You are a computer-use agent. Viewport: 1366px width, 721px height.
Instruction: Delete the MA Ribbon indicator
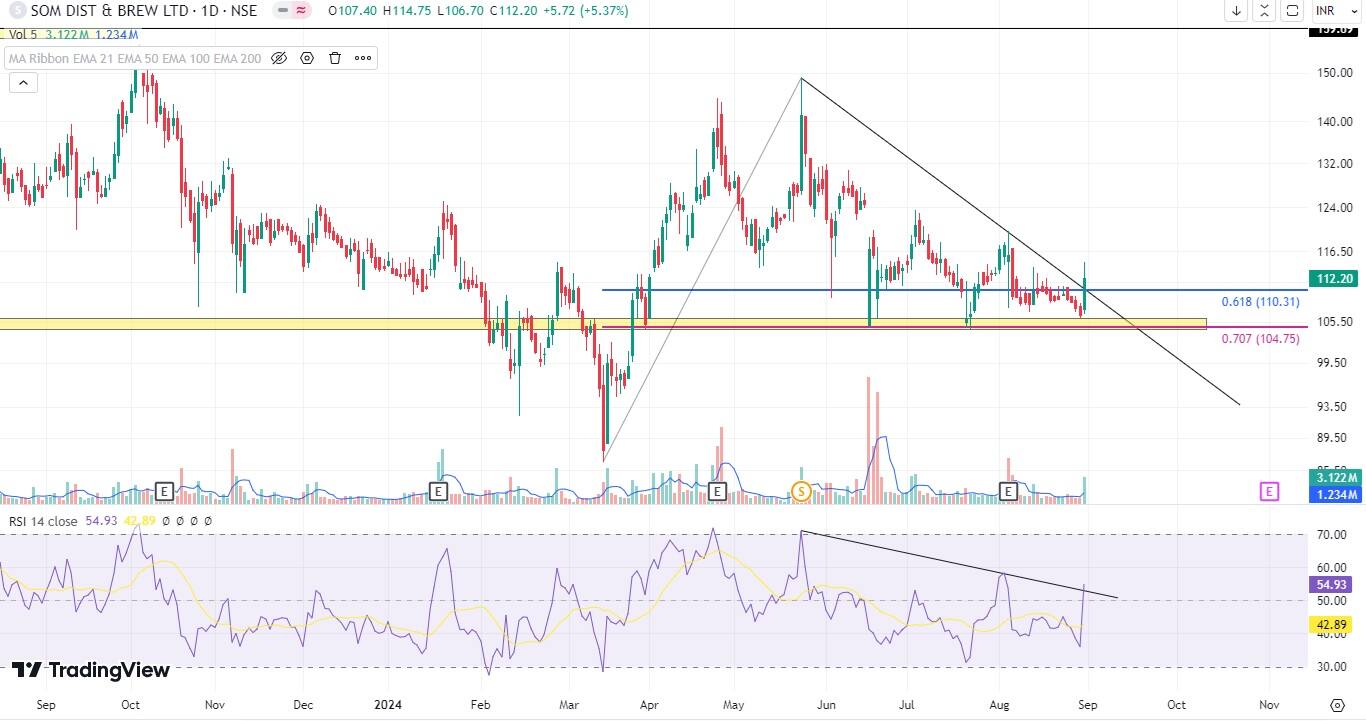(335, 58)
